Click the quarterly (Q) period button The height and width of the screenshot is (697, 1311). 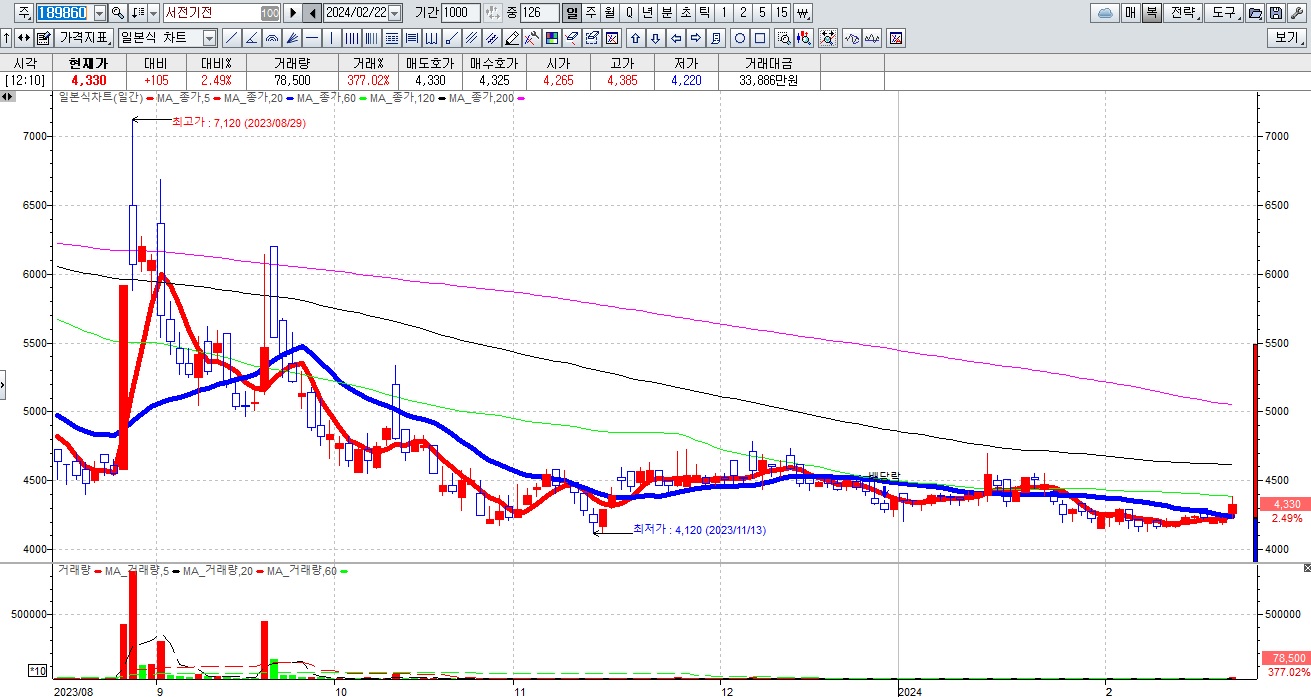(x=628, y=13)
